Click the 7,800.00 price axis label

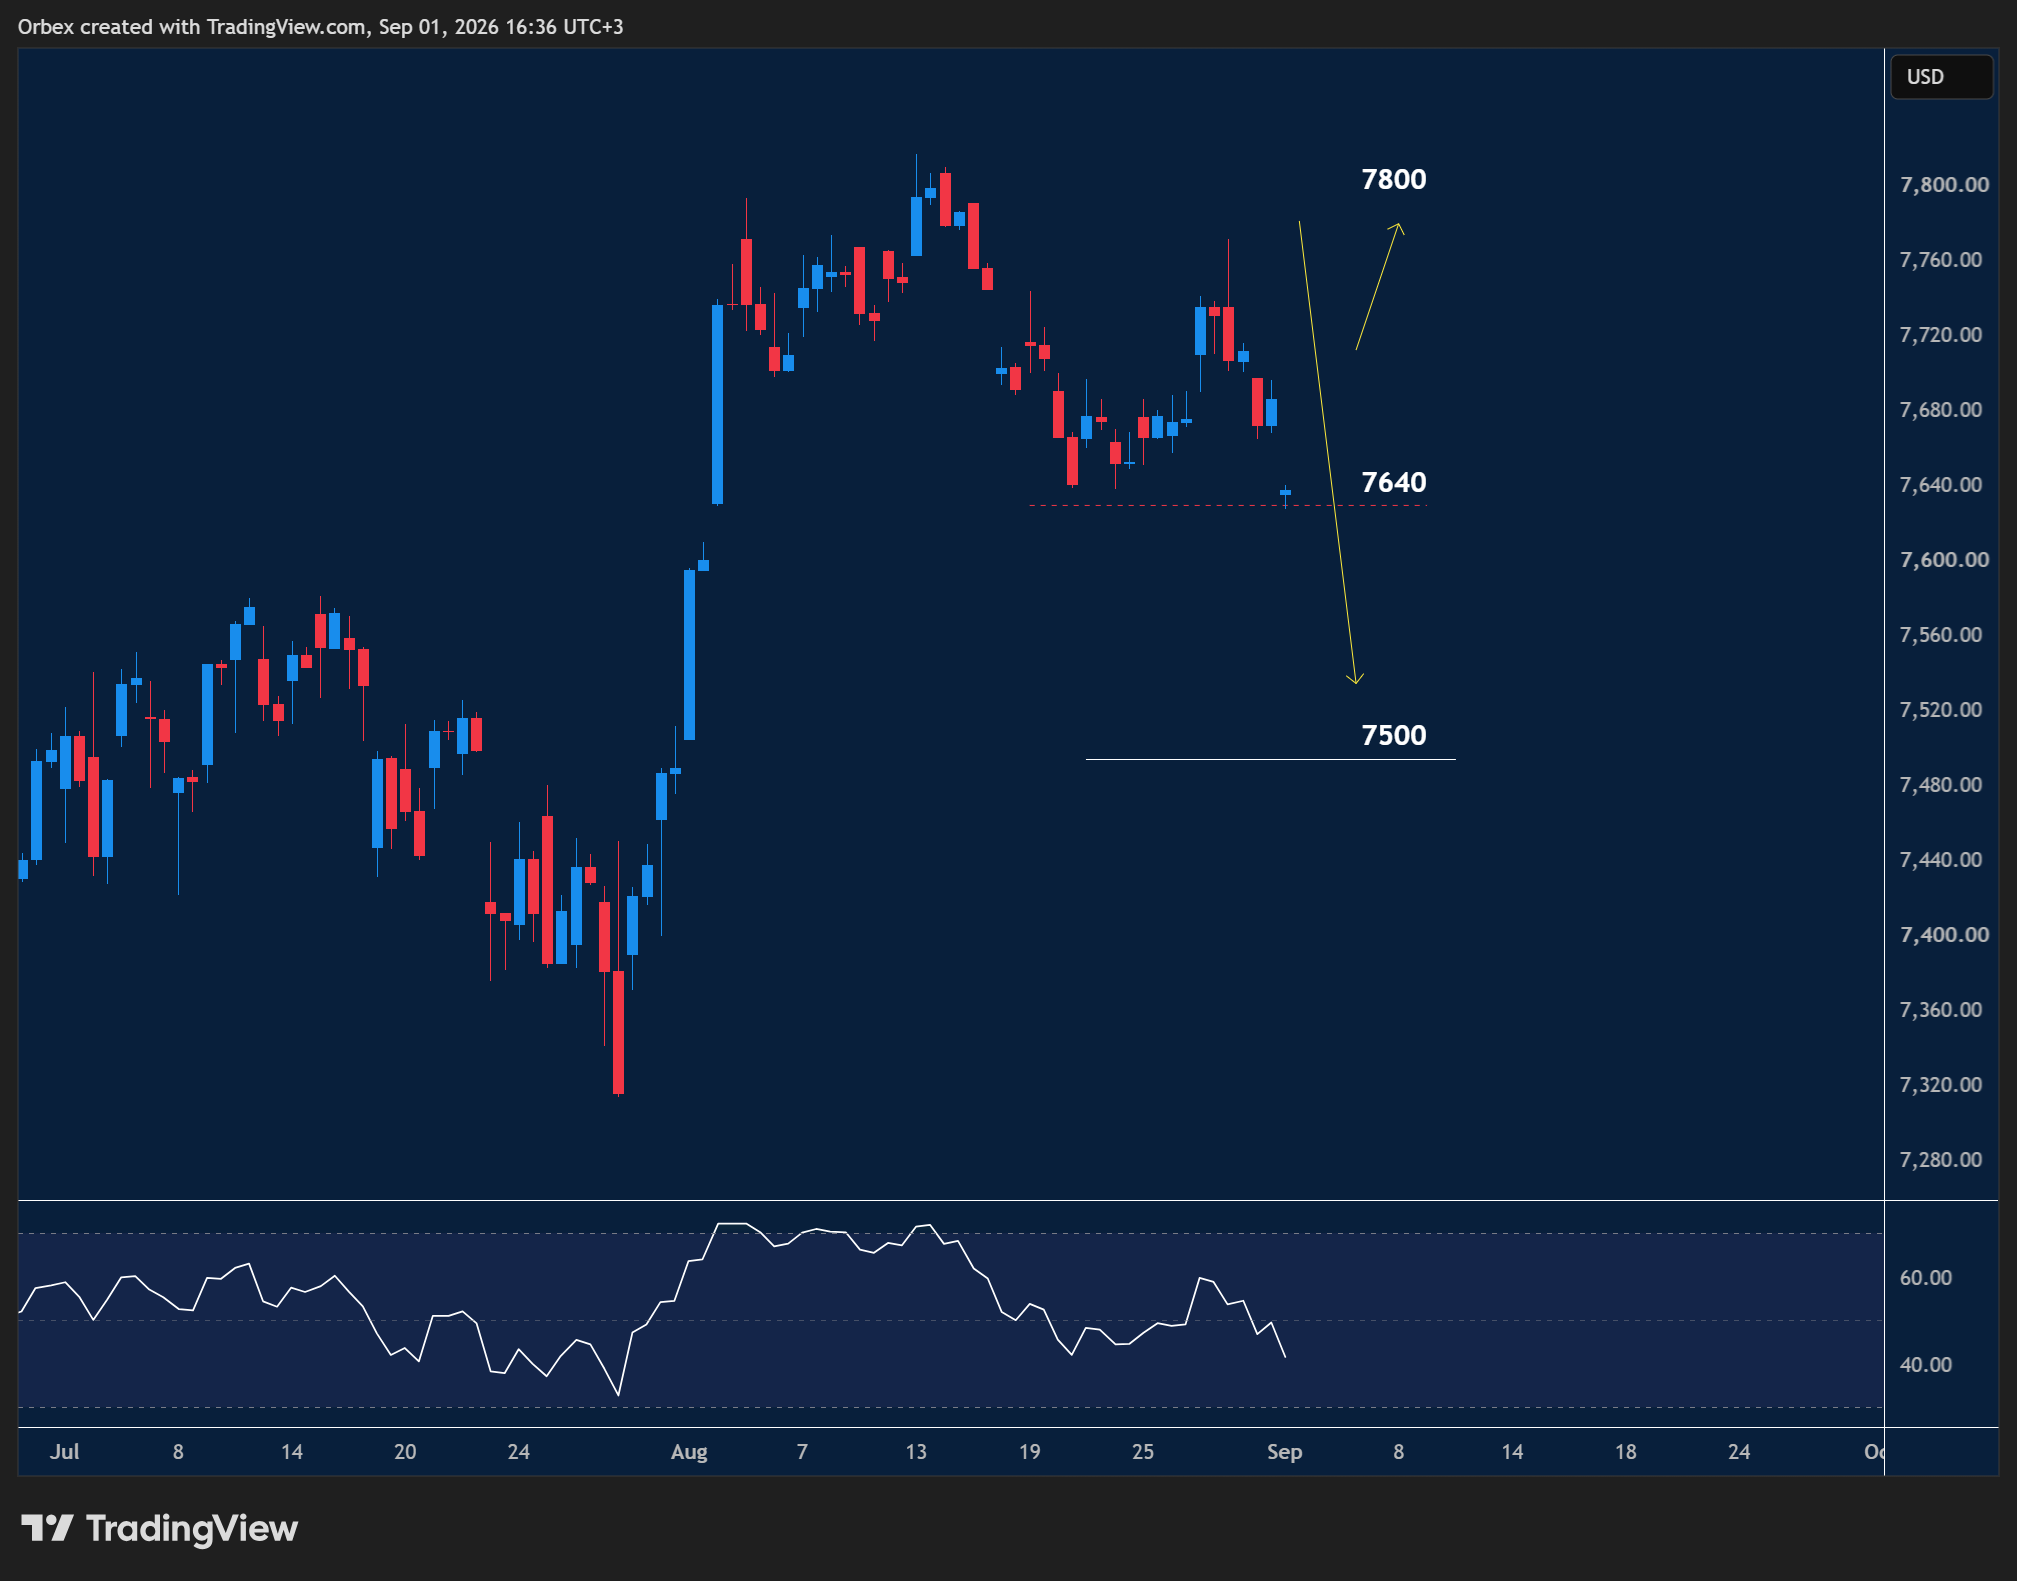[x=1944, y=185]
